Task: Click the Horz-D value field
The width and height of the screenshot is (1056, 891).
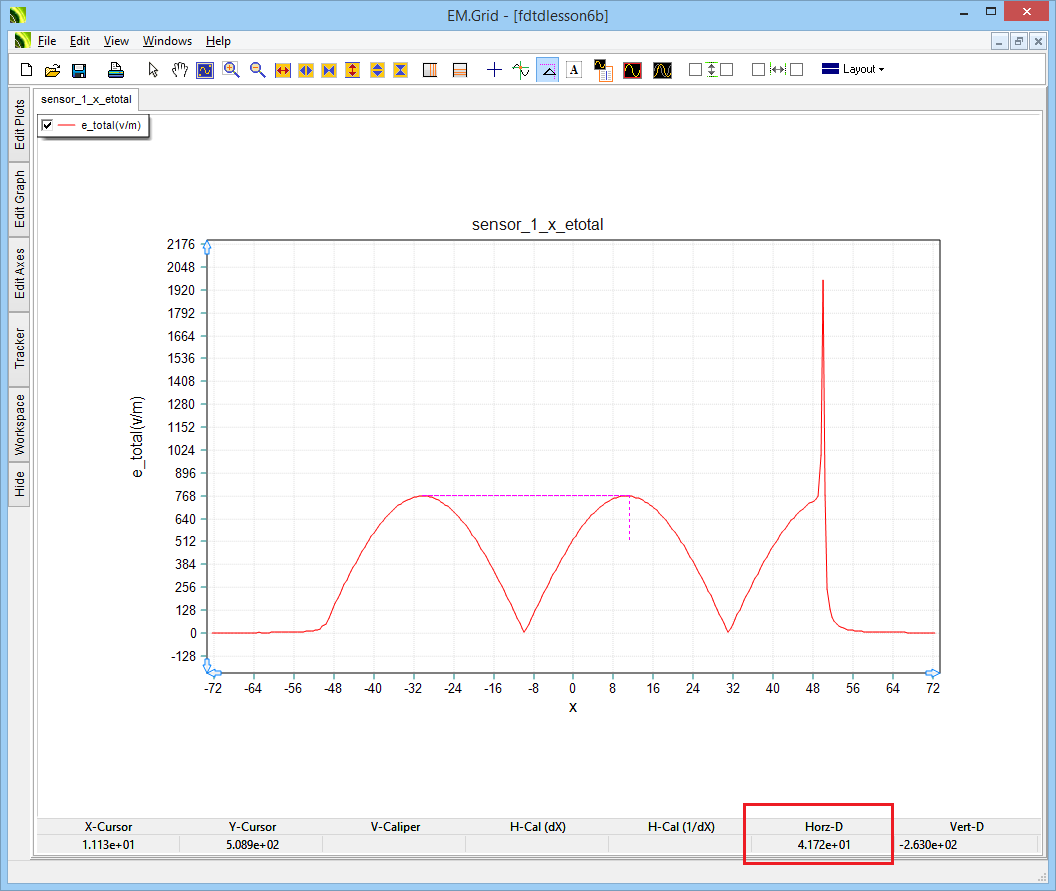Action: click(x=817, y=845)
